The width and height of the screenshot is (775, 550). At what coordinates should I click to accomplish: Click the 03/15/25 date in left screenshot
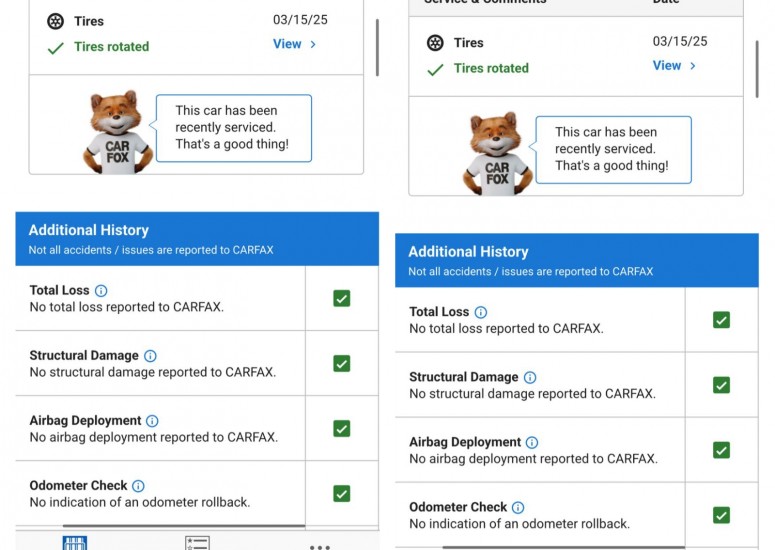(300, 20)
